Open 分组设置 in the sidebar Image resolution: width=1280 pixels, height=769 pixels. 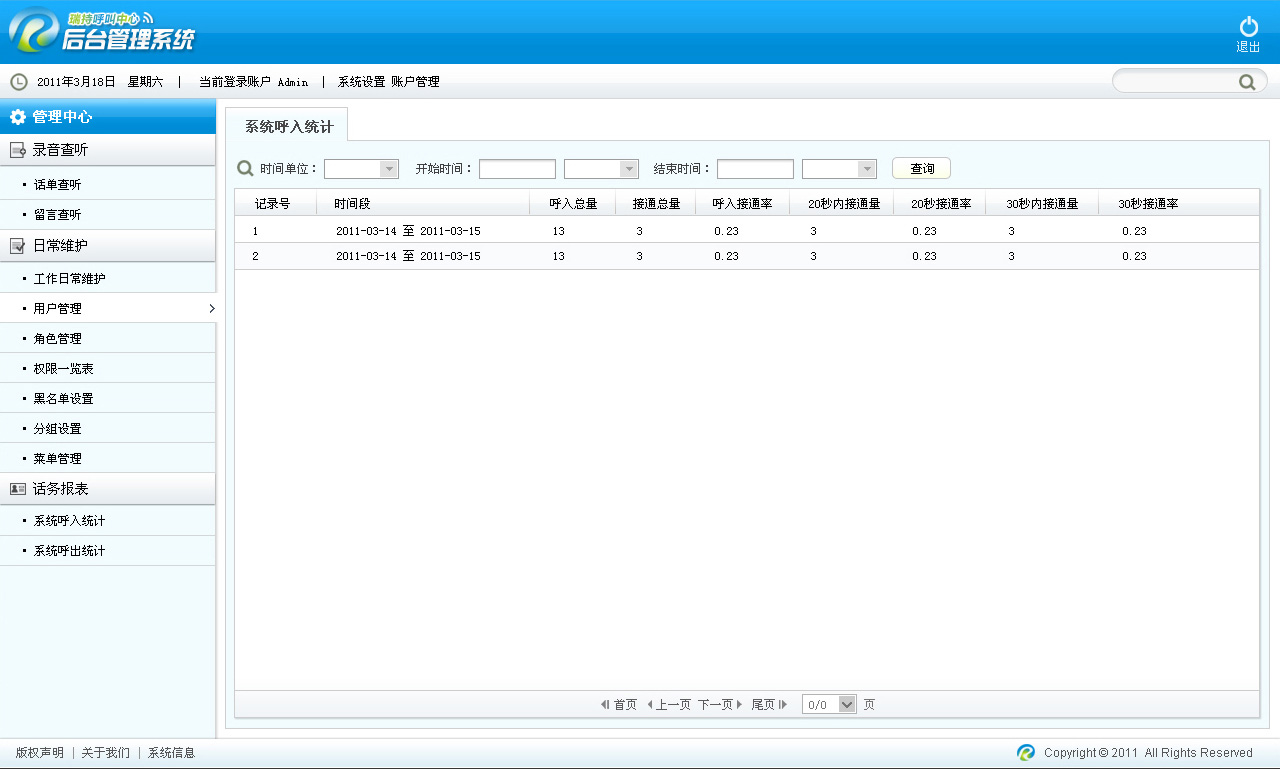tap(108, 429)
